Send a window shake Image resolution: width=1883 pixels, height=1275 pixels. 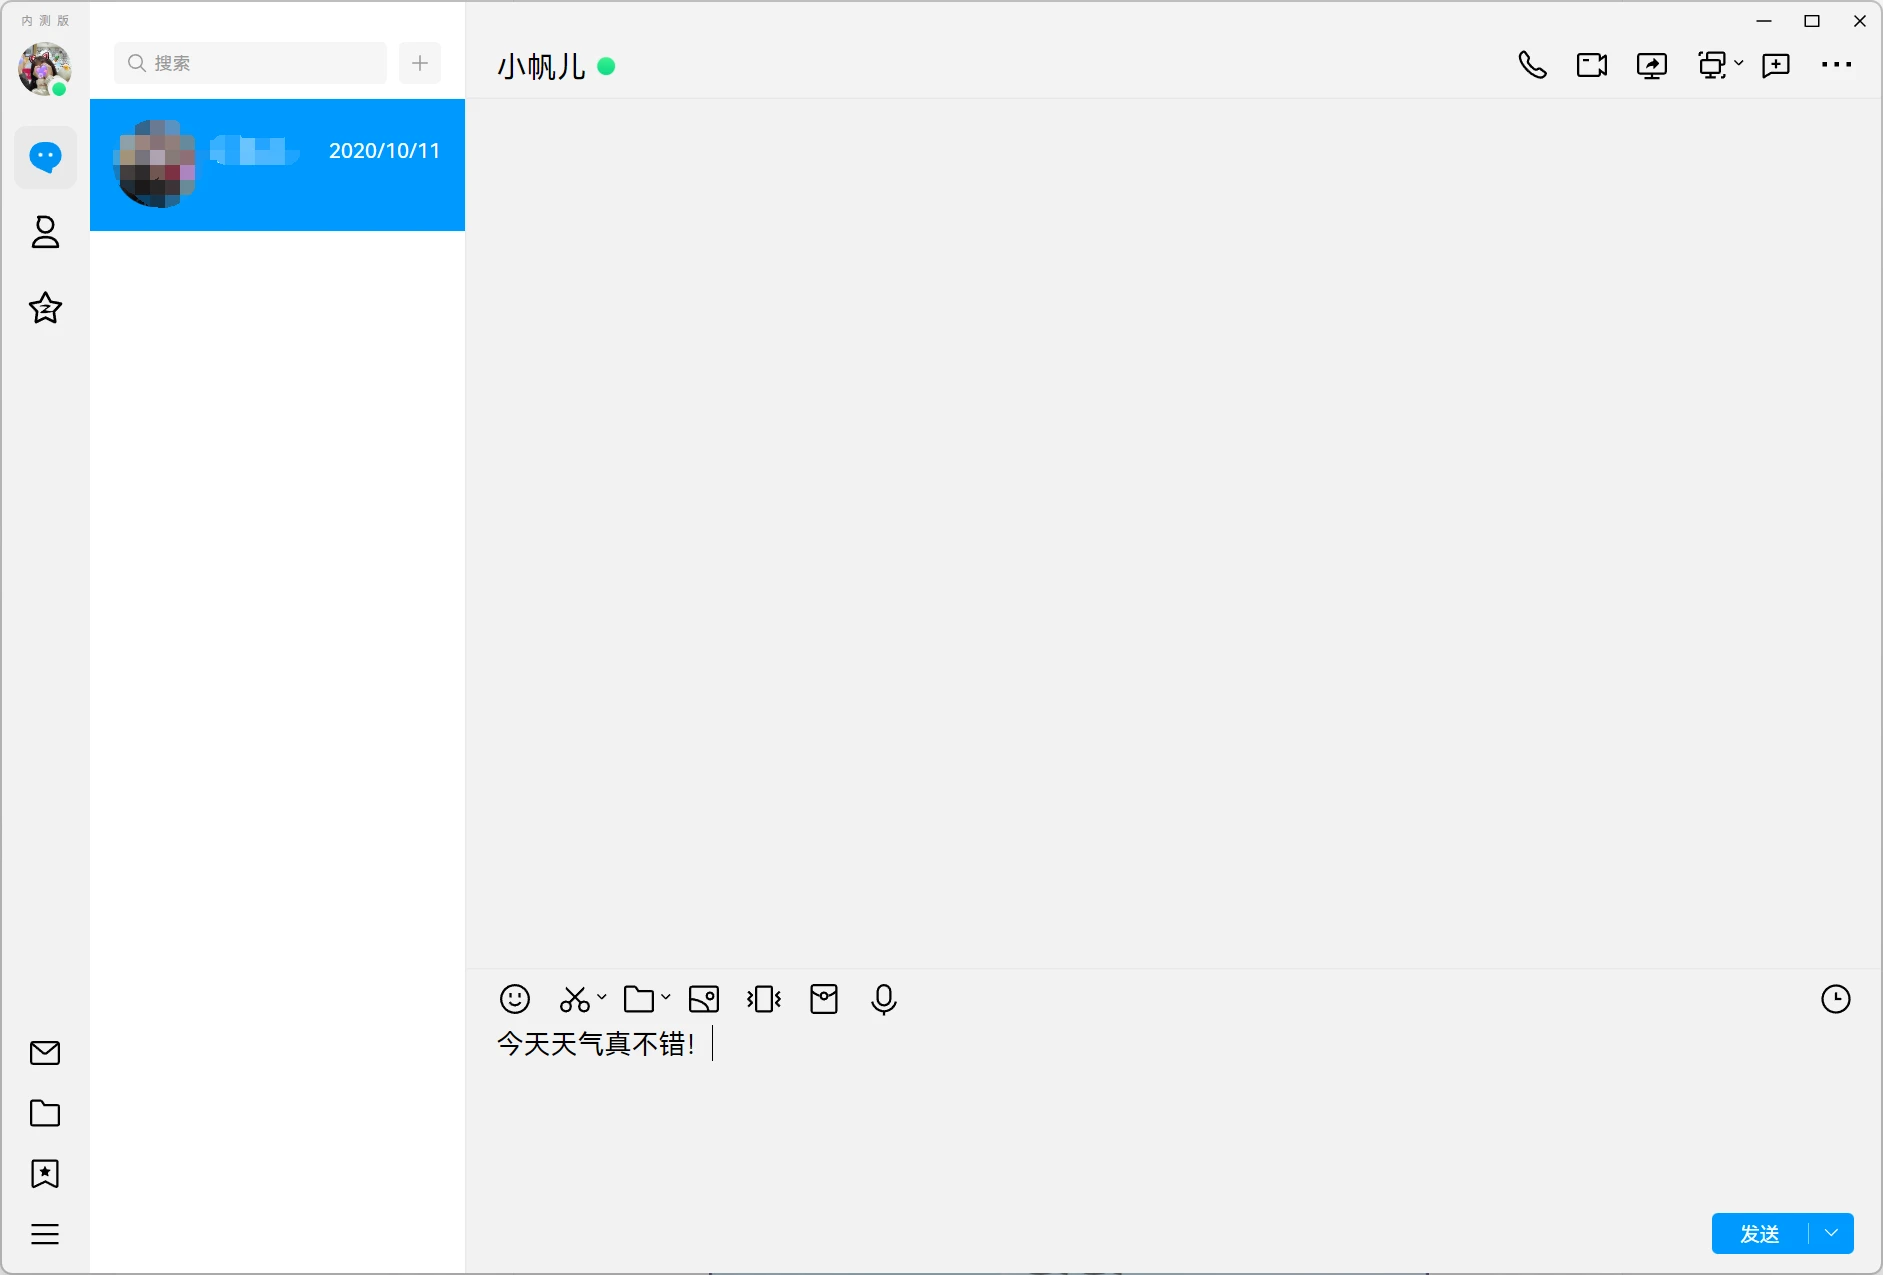click(764, 999)
